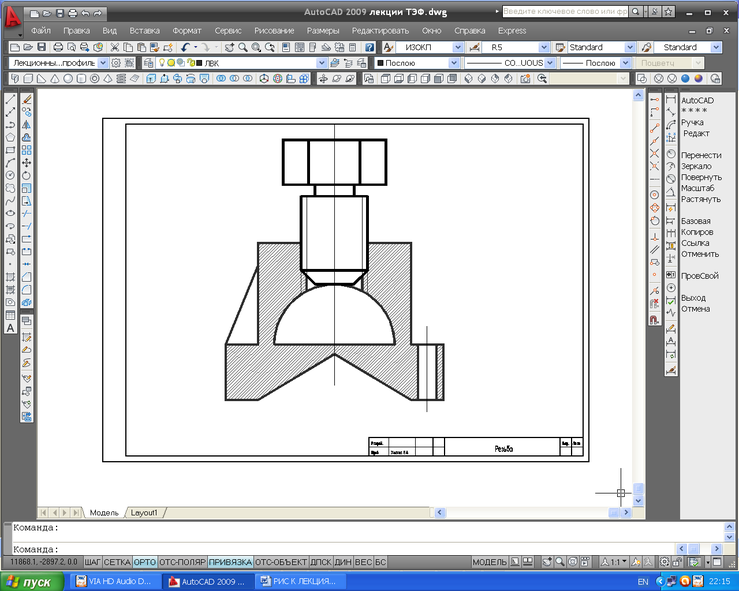Select the Erase tool in Modify toolbar
The width and height of the screenshot is (739, 591).
click(27, 100)
